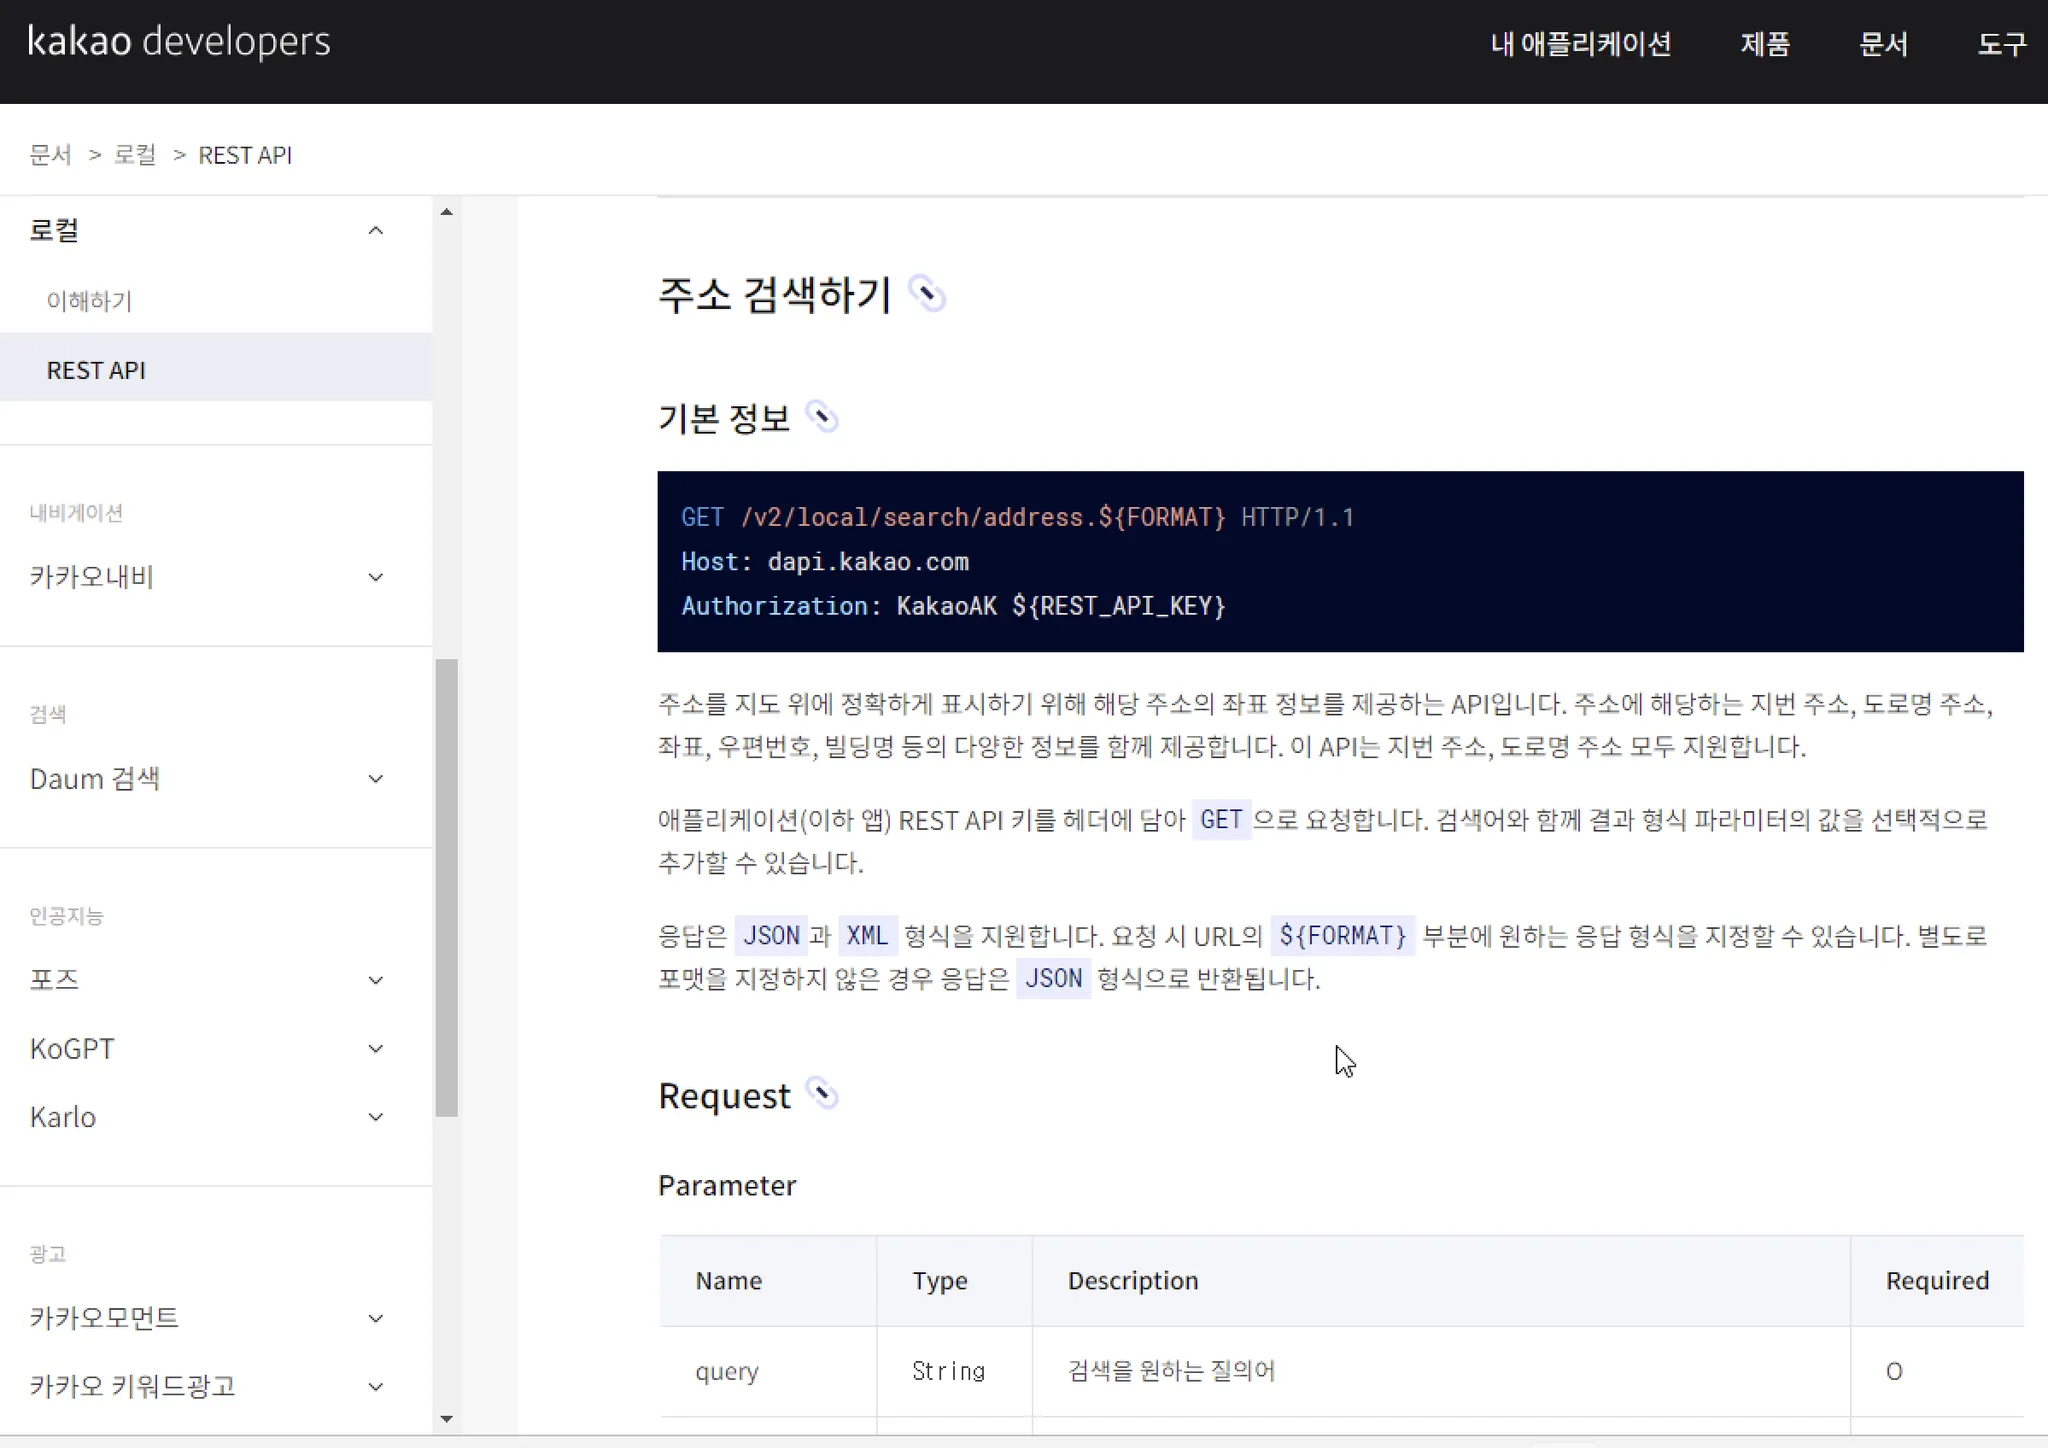Click anchor link icon beside Request heading

coord(822,1094)
